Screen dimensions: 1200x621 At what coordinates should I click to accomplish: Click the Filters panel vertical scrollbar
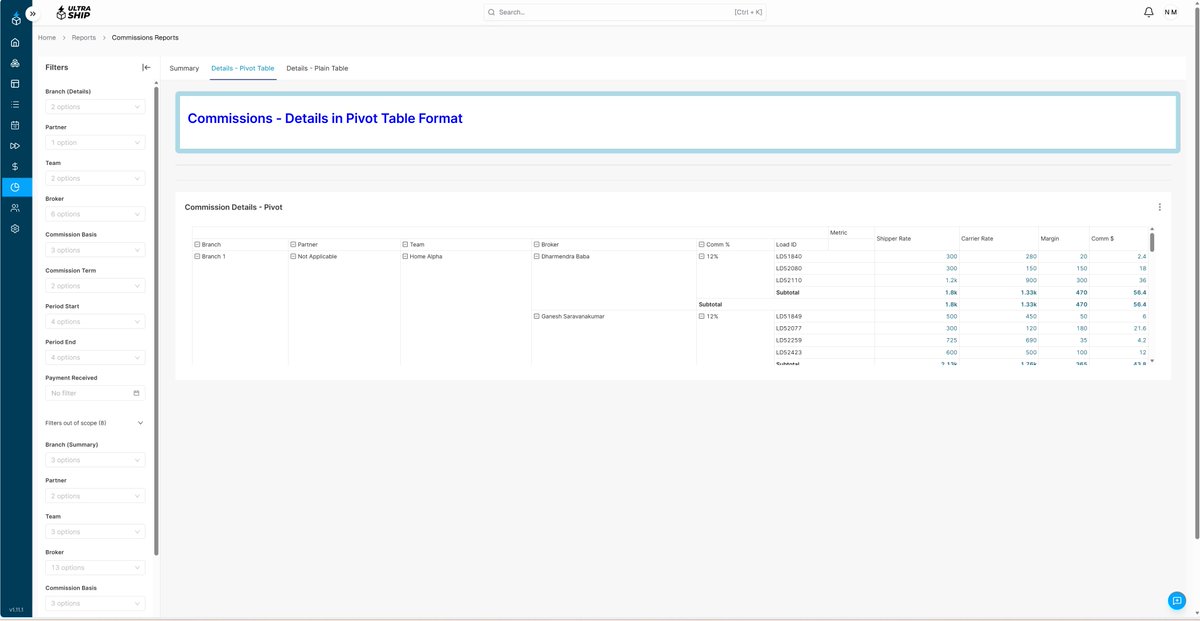click(156, 320)
